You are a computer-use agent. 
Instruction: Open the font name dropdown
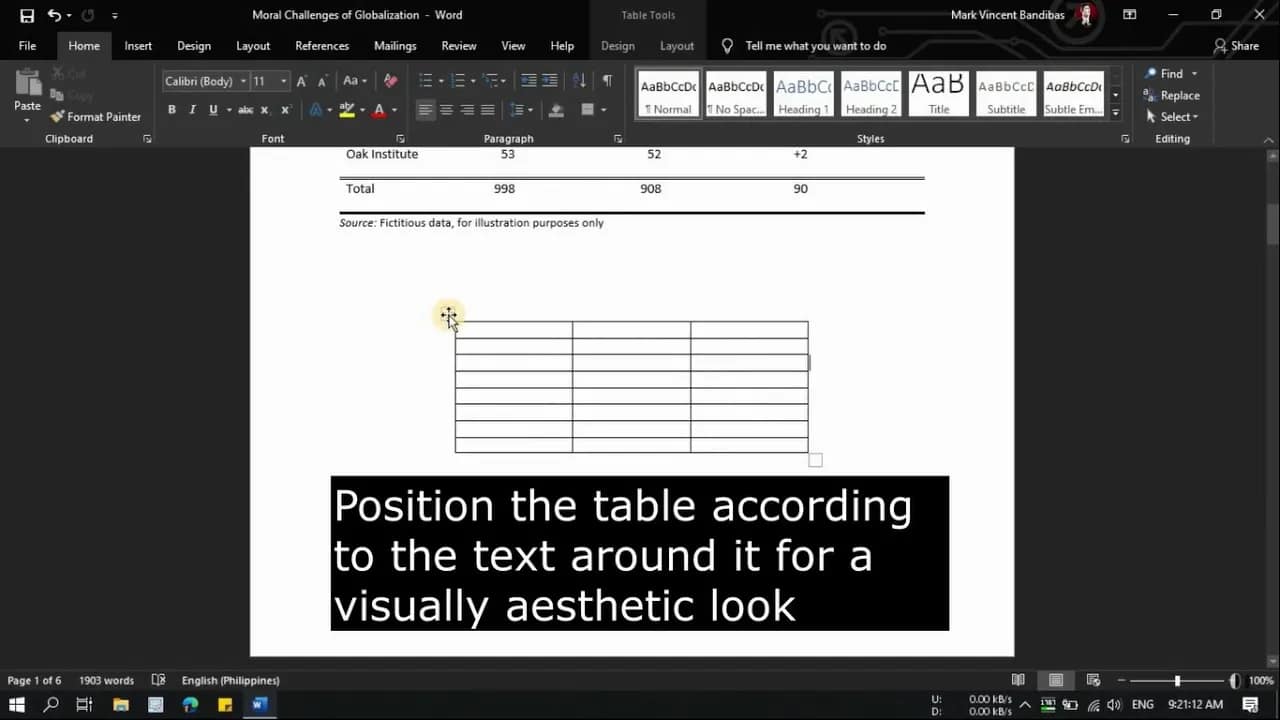(243, 81)
